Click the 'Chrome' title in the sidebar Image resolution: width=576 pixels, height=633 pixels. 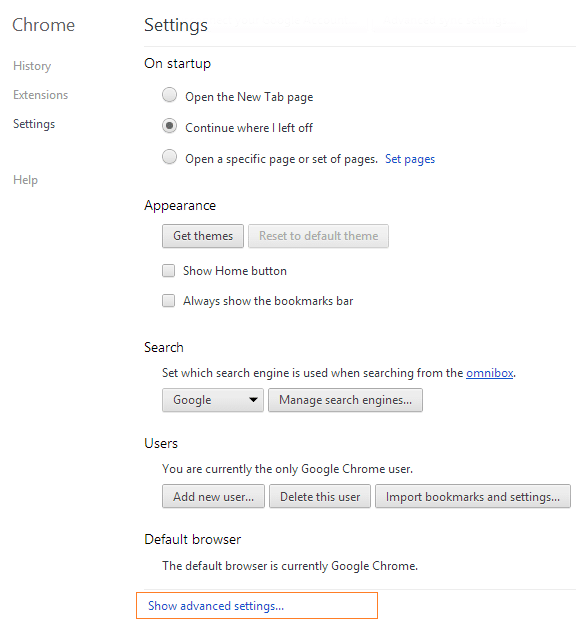pos(44,25)
